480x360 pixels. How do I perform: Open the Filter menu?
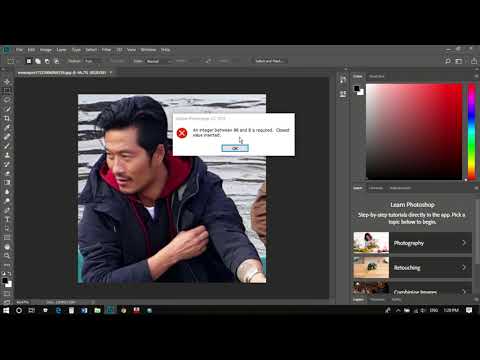[106, 50]
